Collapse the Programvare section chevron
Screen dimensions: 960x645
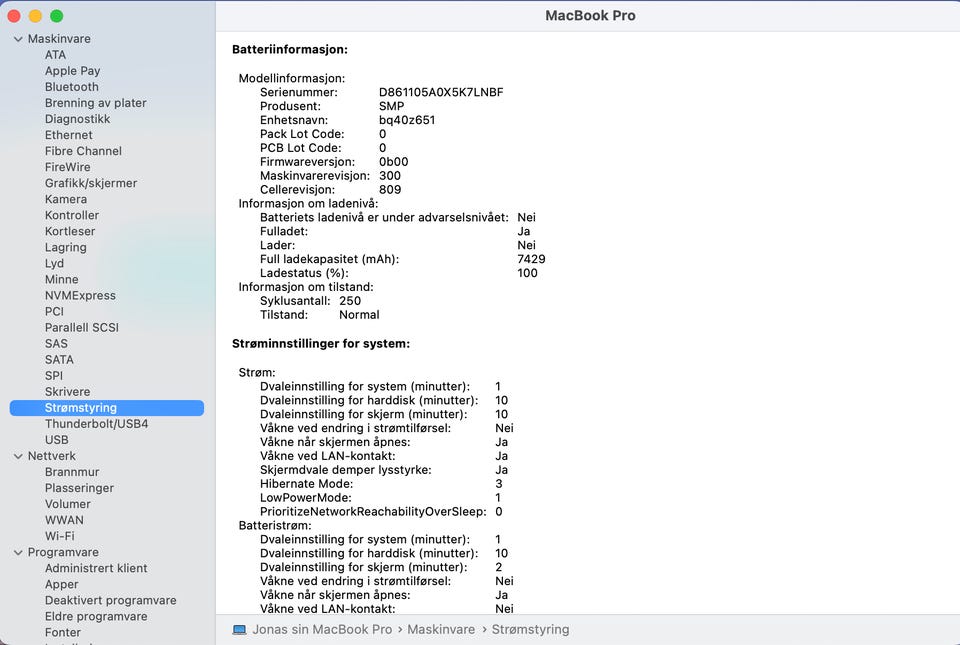point(18,553)
